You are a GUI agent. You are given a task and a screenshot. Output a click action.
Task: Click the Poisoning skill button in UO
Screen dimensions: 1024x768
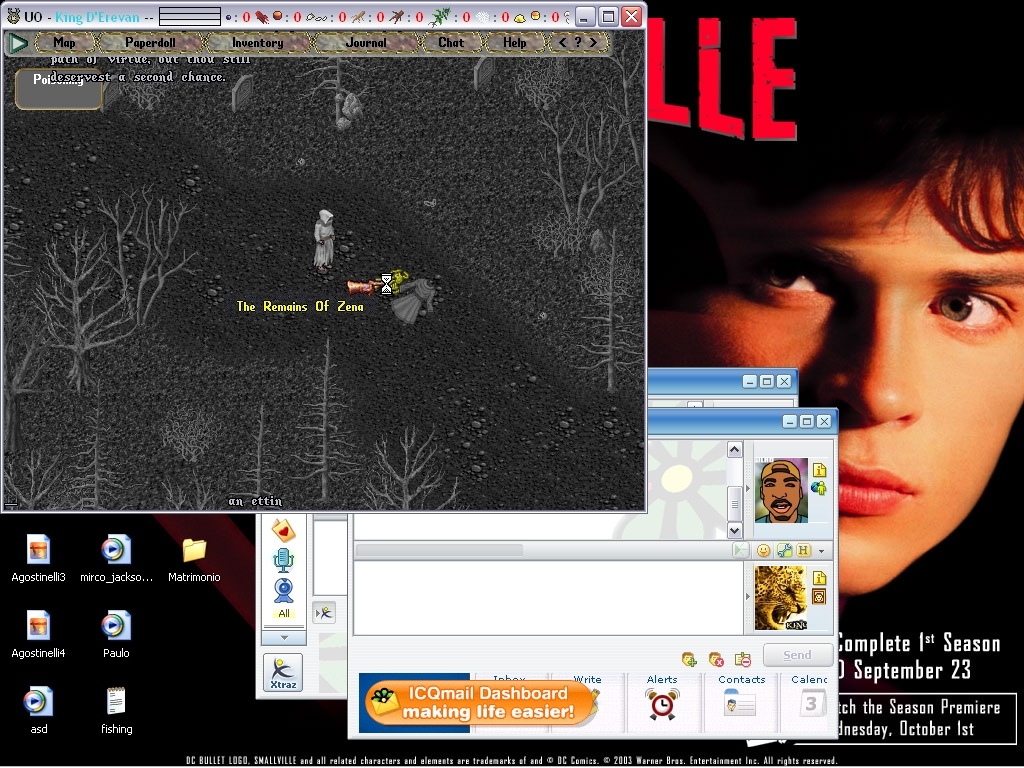pos(58,89)
